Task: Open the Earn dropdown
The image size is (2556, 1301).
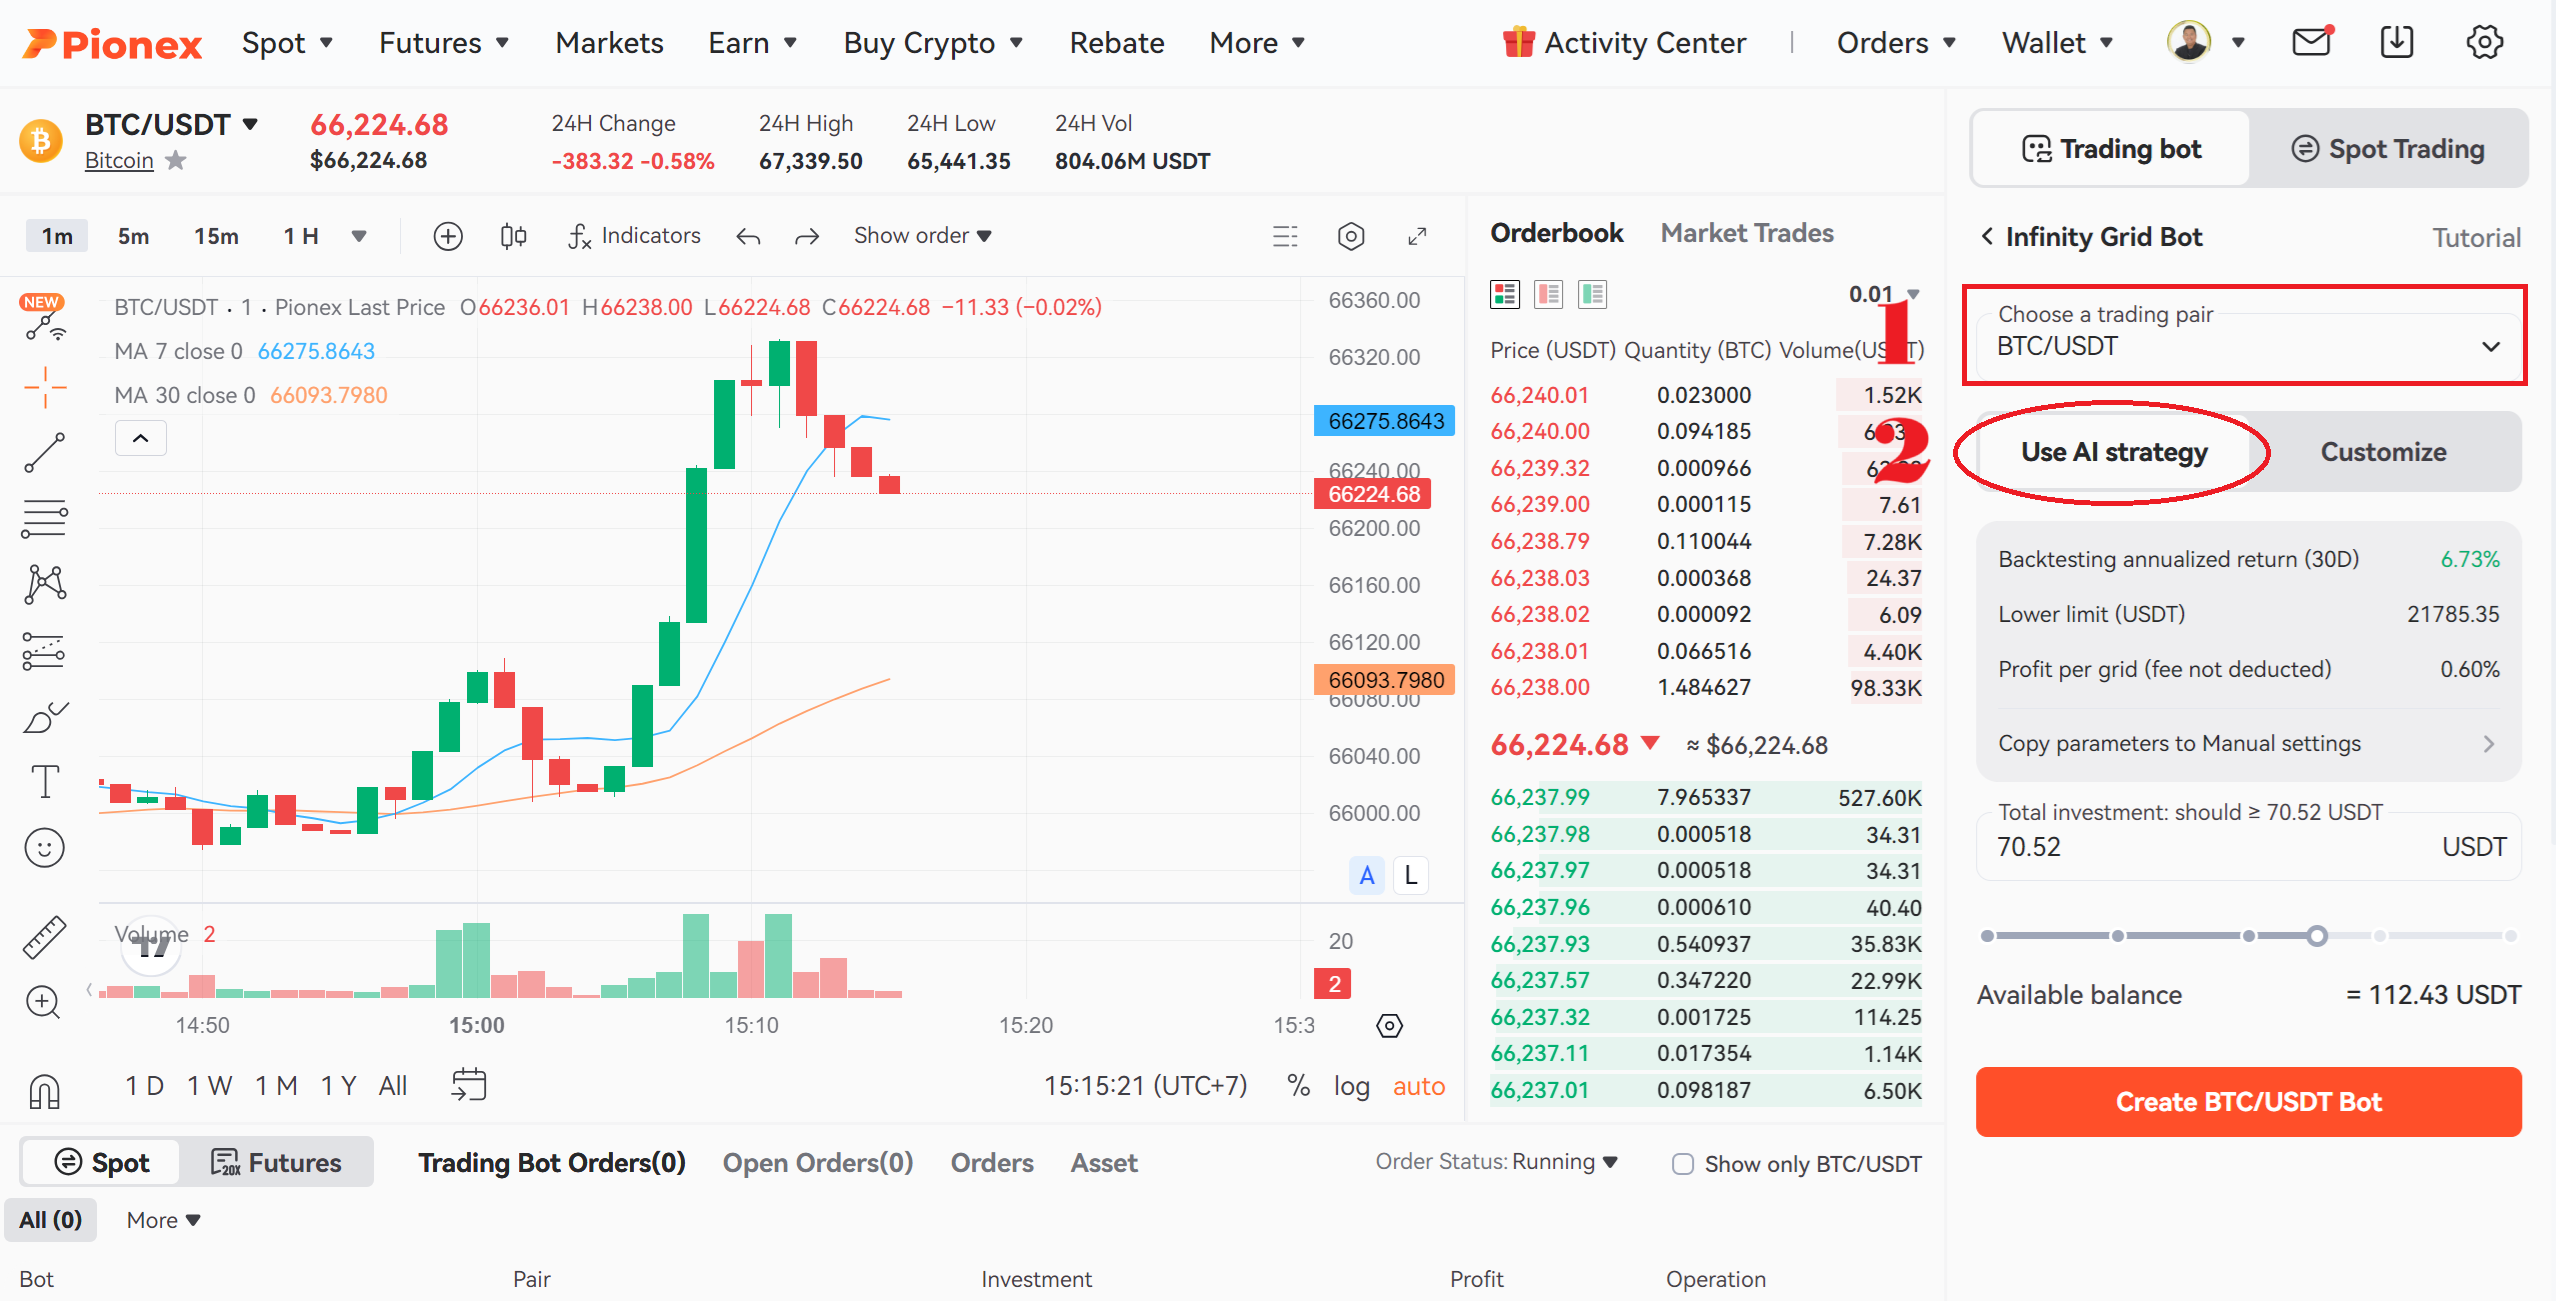Action: 752,43
